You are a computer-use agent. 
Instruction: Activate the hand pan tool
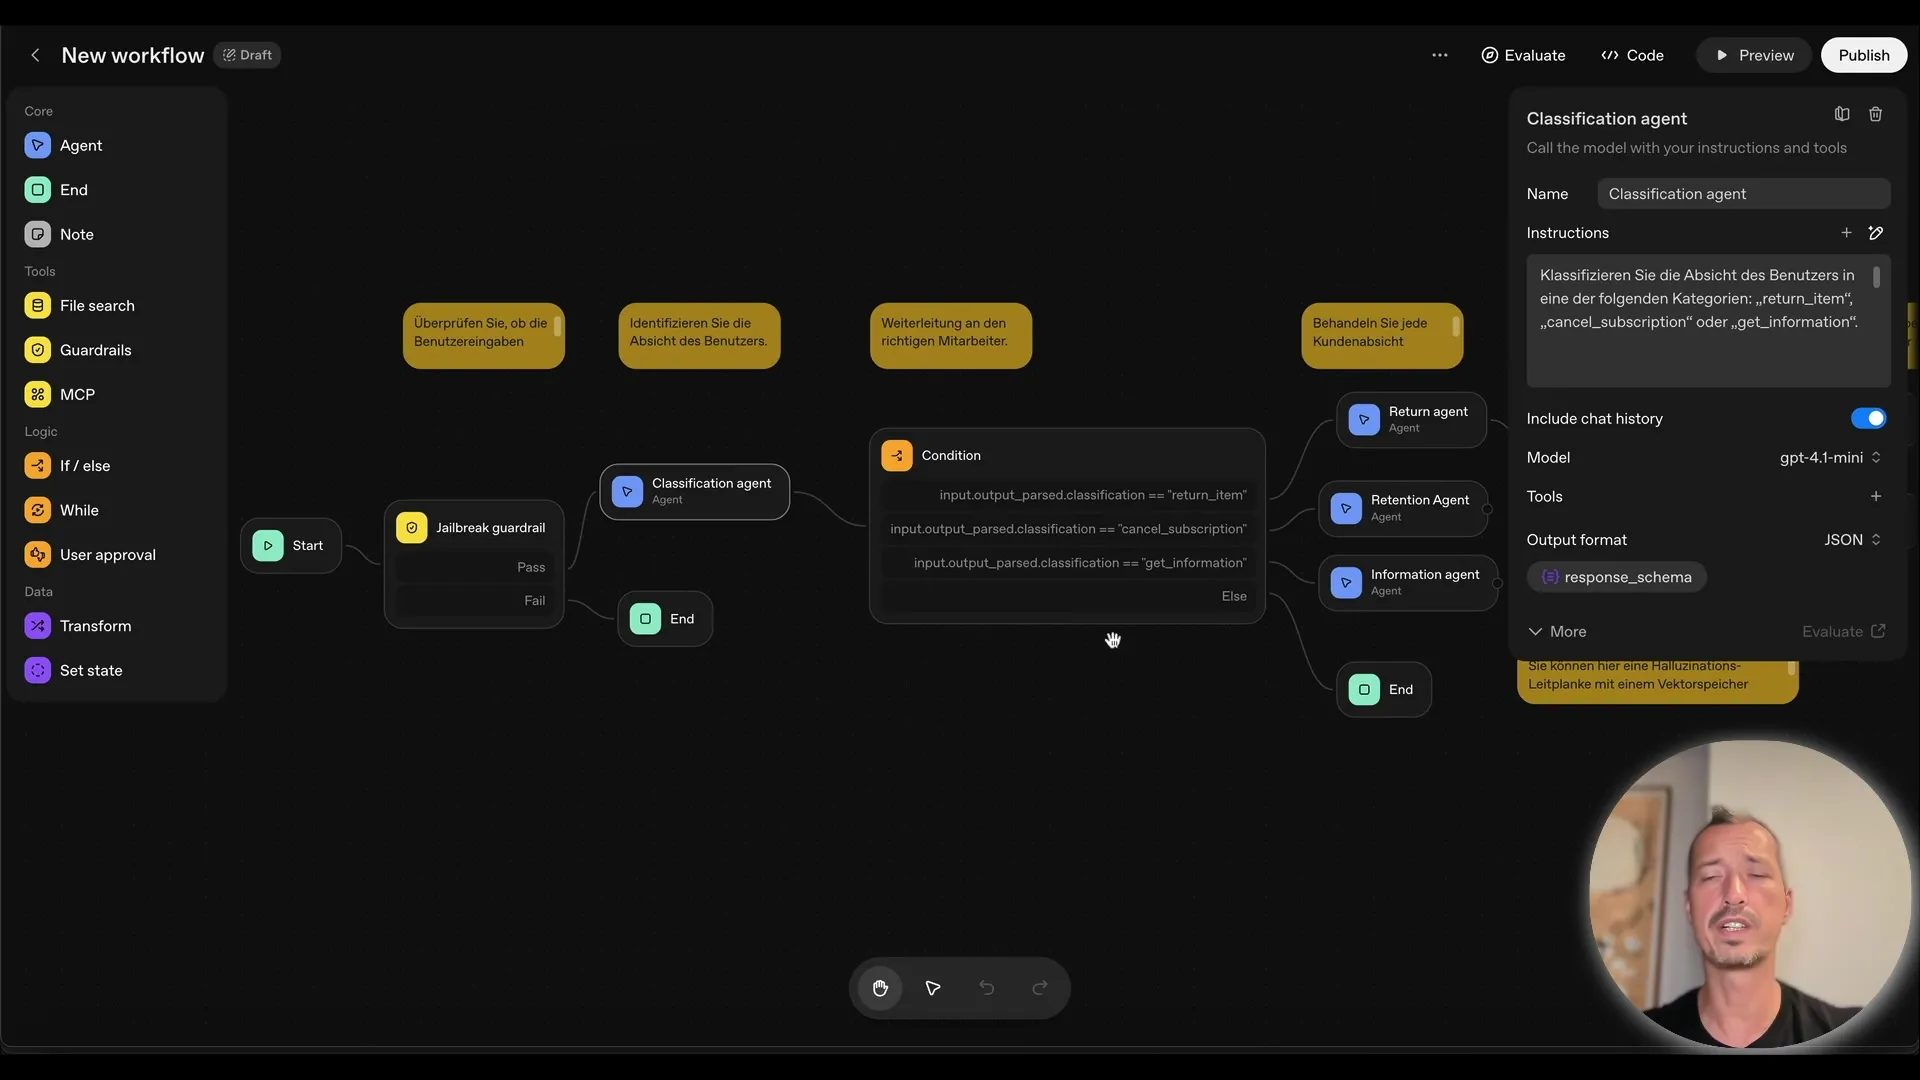point(880,988)
